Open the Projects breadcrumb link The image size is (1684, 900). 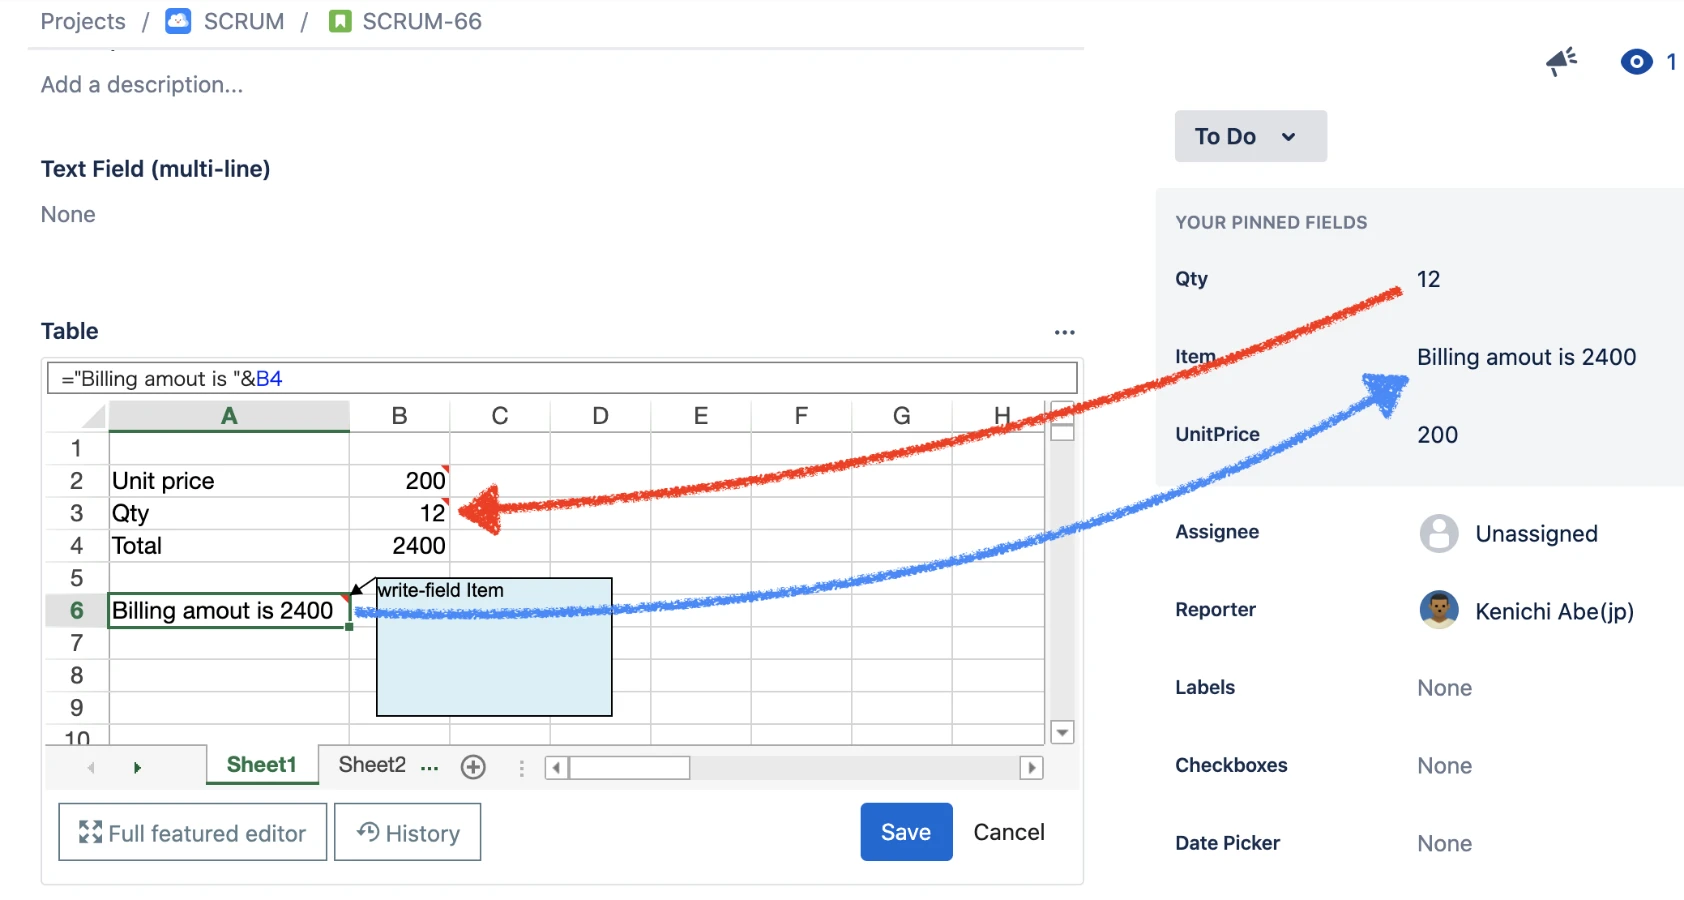tap(82, 20)
